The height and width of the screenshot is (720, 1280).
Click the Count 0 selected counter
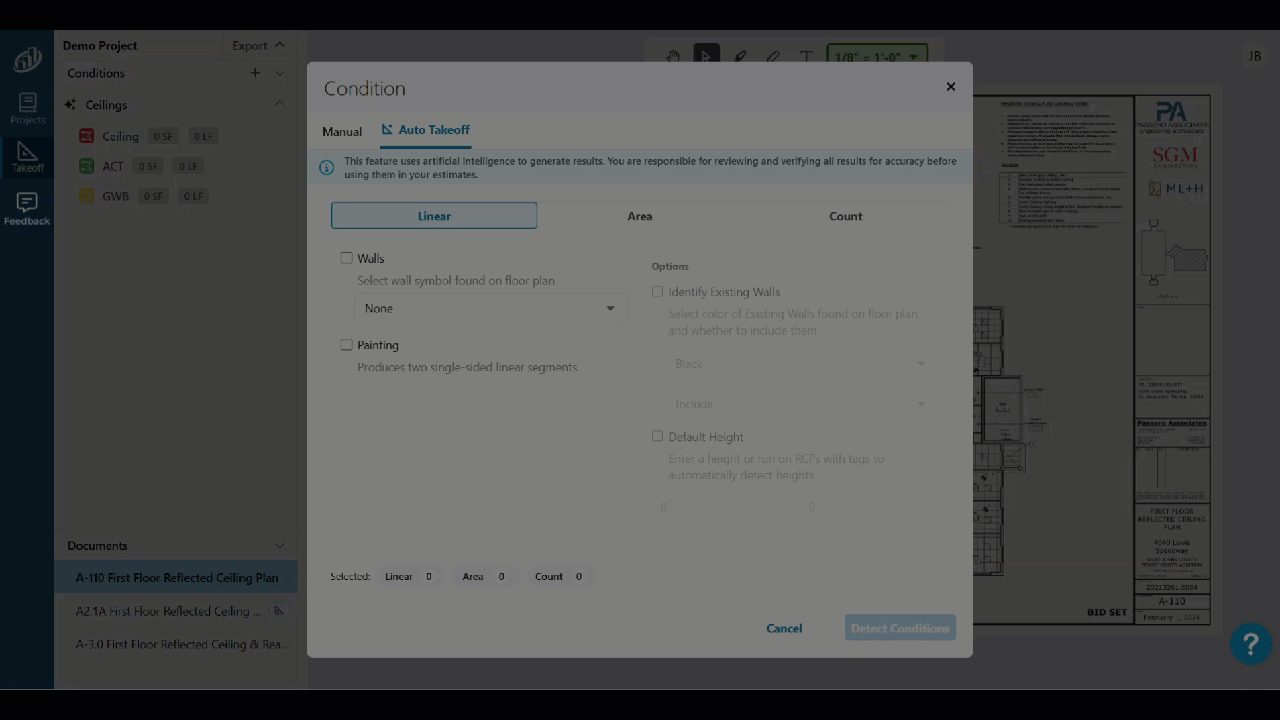[559, 576]
